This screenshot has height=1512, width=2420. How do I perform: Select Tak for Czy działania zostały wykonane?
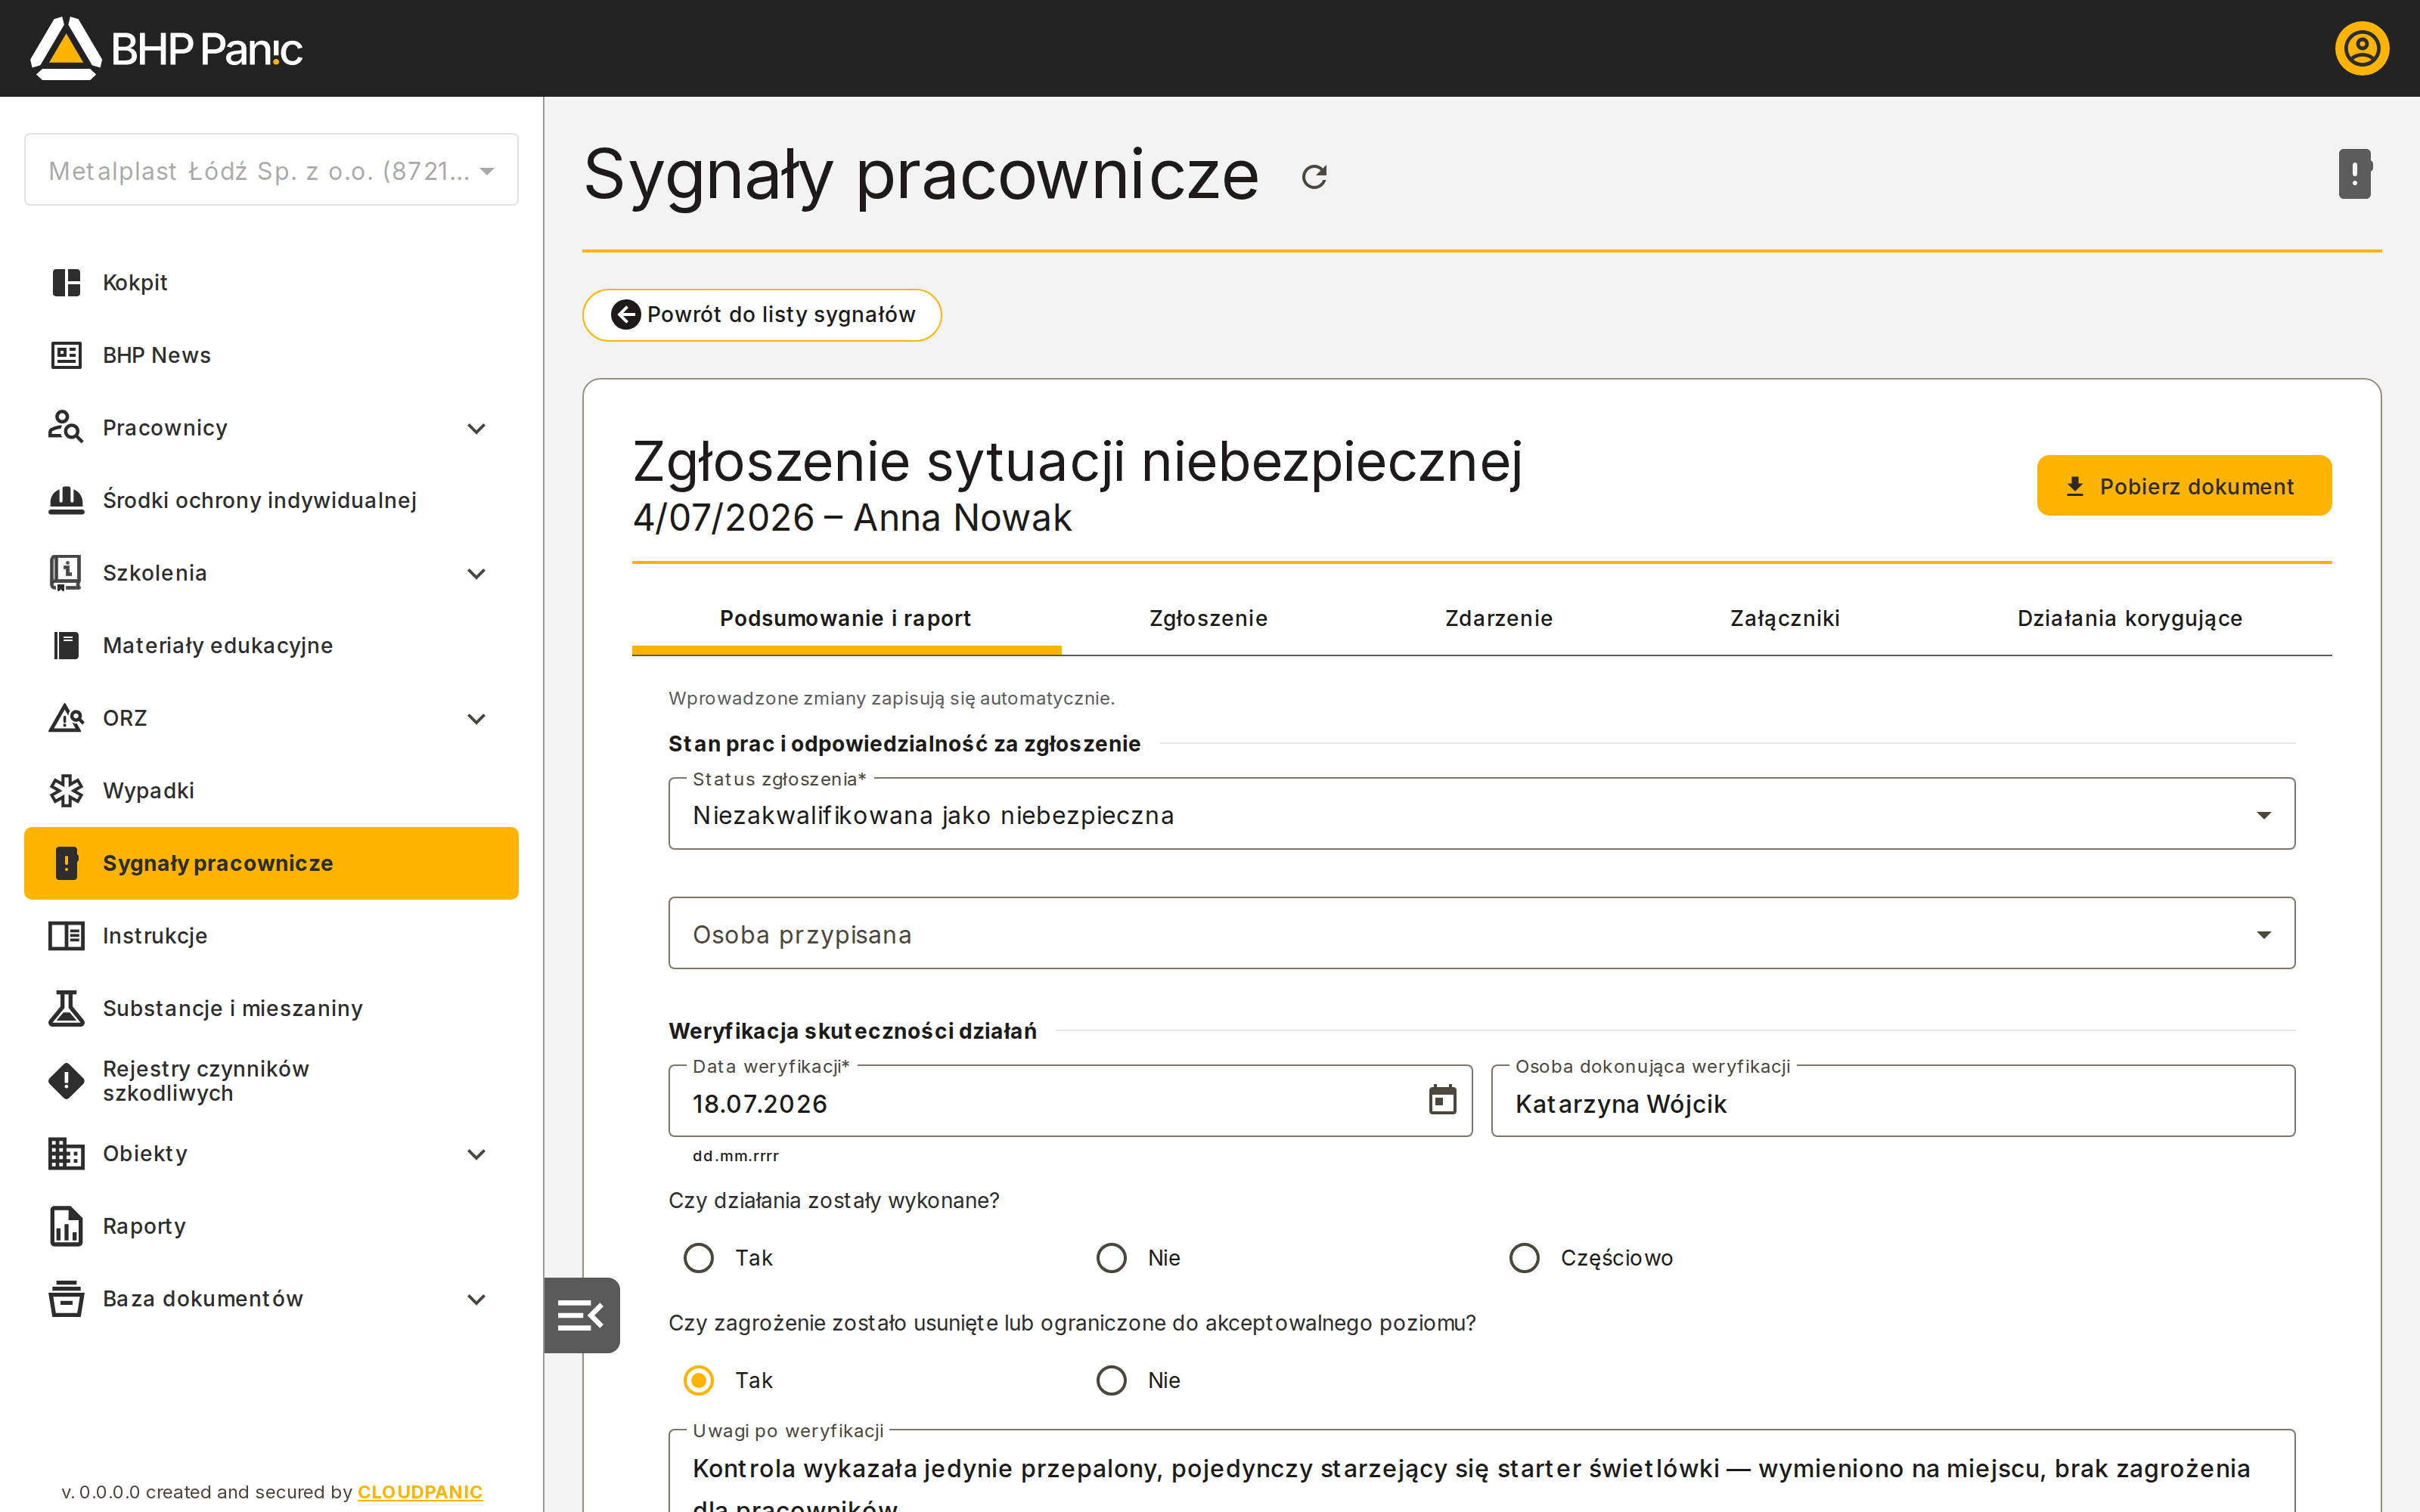click(x=698, y=1258)
